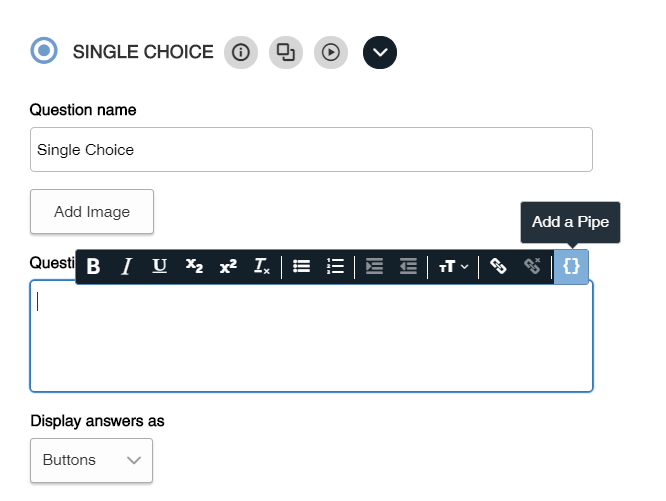Click the Add a Pipe braces button
666x501 pixels.
click(571, 266)
